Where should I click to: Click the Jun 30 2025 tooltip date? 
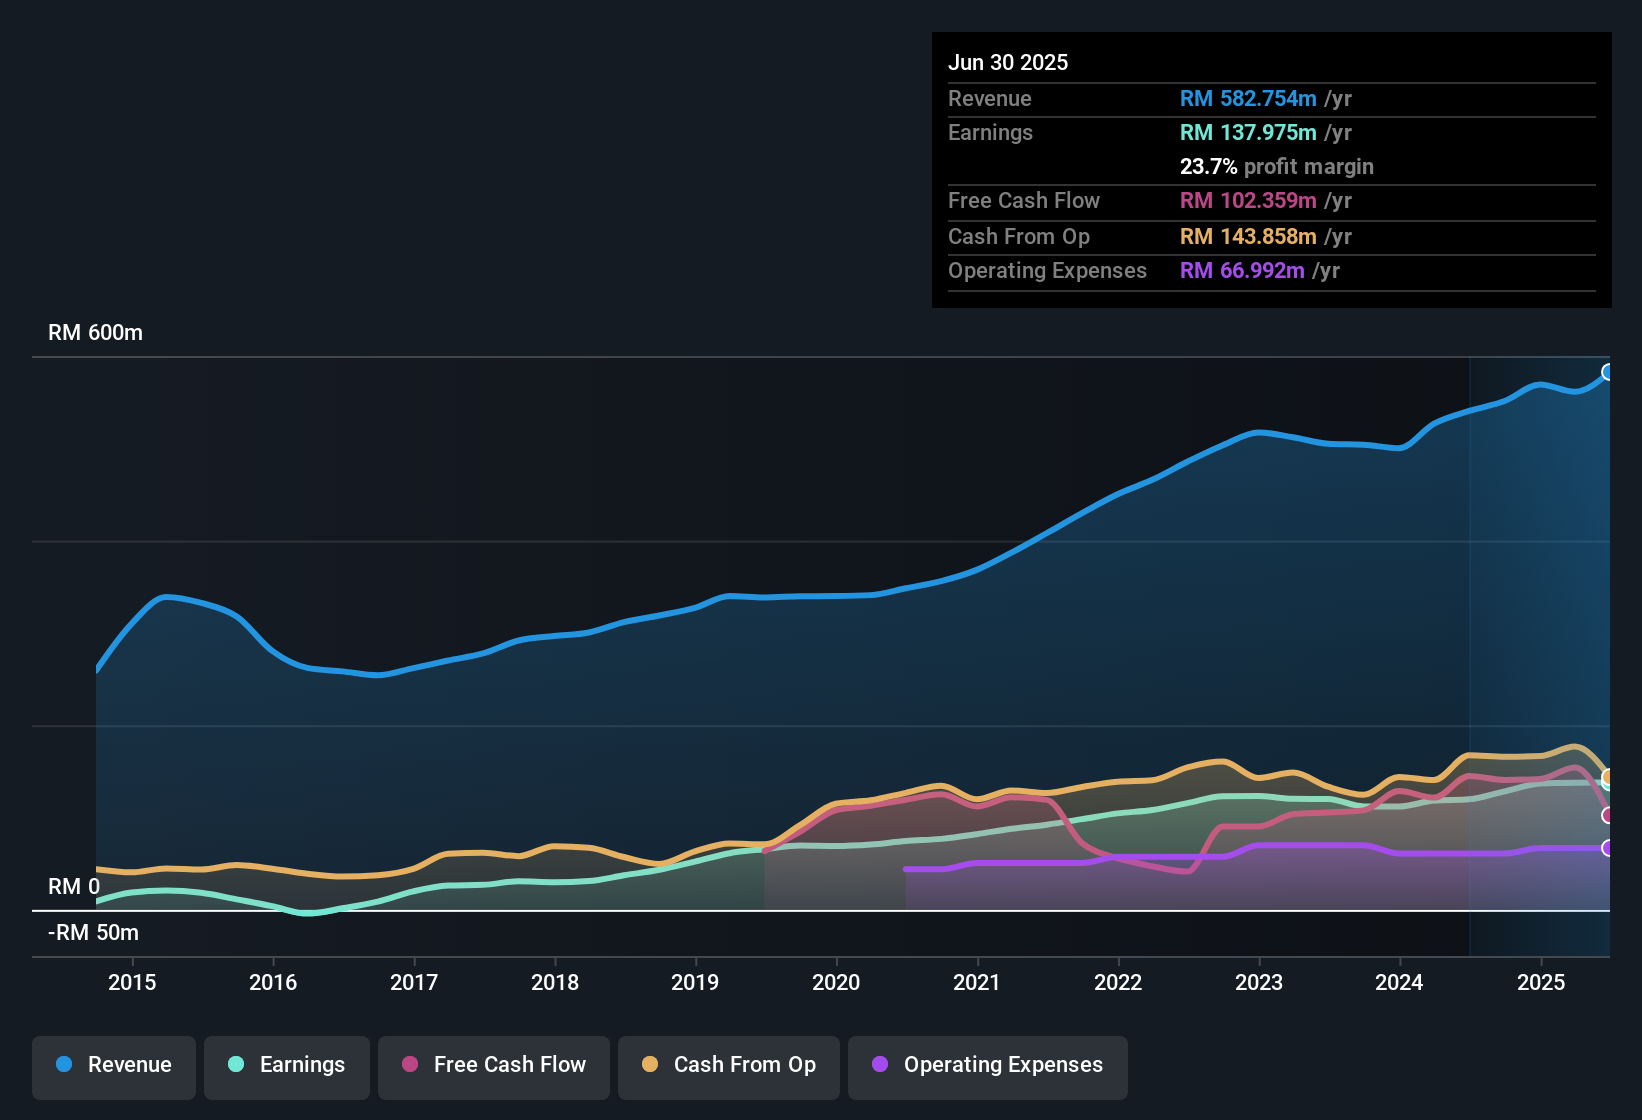tap(1008, 62)
